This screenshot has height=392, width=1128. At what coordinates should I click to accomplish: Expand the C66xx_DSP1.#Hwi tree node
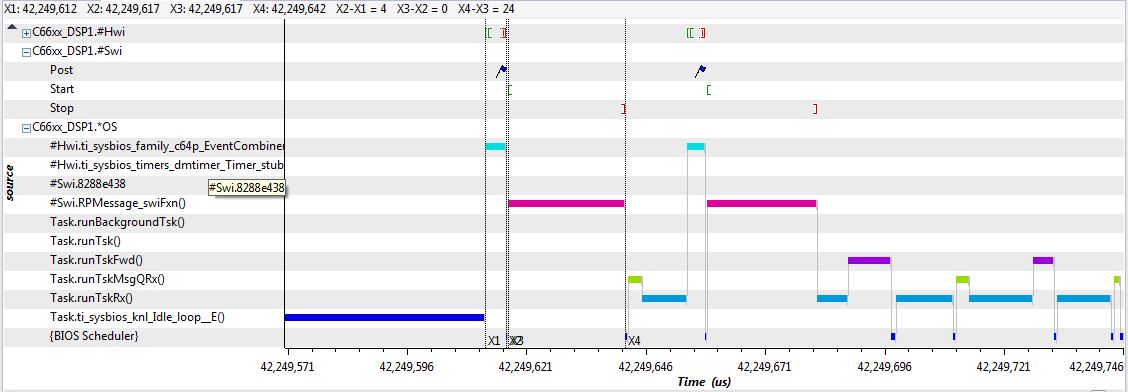[x=27, y=33]
